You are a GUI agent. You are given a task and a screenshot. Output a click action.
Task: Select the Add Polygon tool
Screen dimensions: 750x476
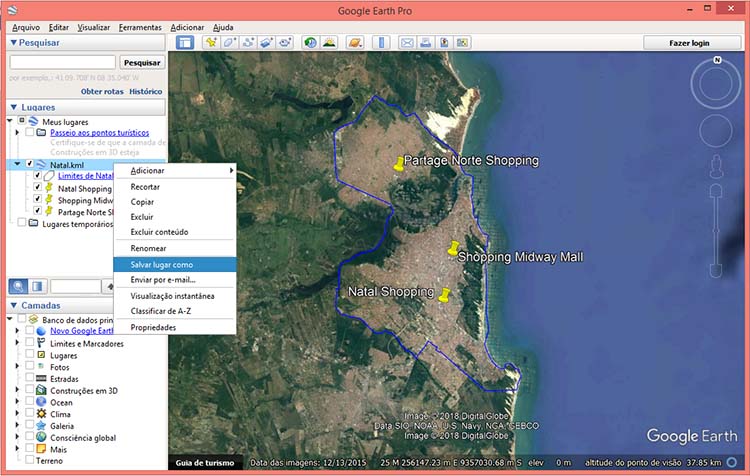[229, 43]
